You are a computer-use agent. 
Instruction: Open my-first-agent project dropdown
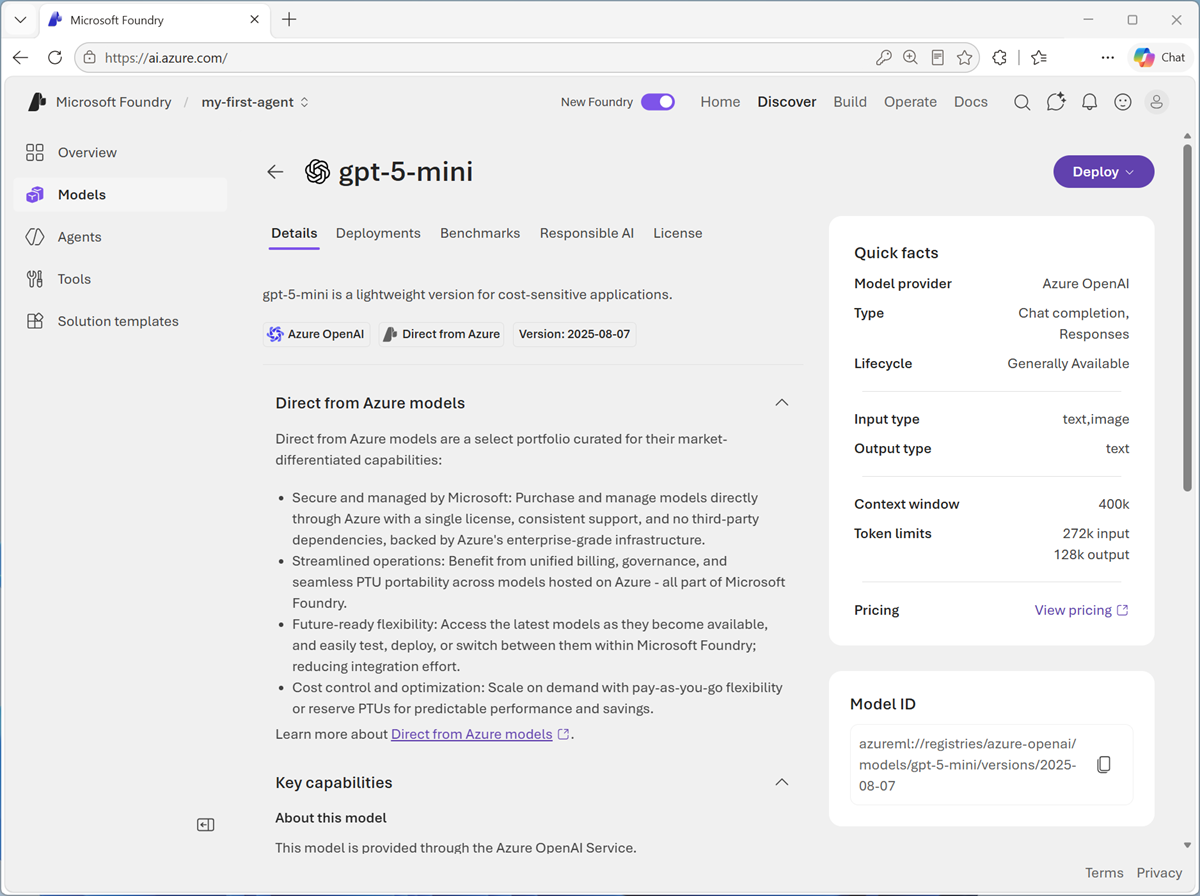point(255,102)
